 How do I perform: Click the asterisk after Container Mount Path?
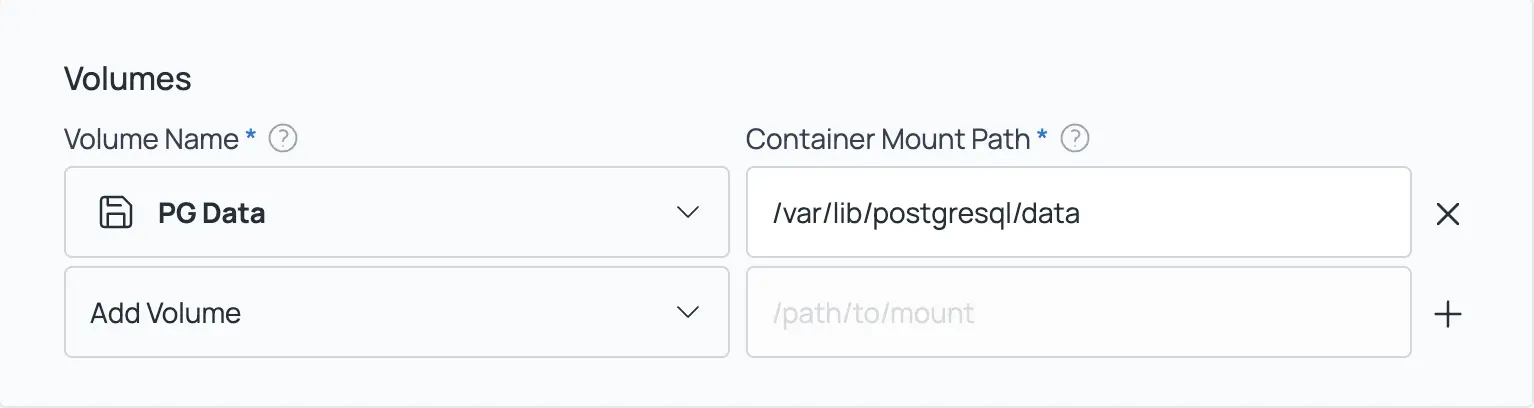[1042, 137]
